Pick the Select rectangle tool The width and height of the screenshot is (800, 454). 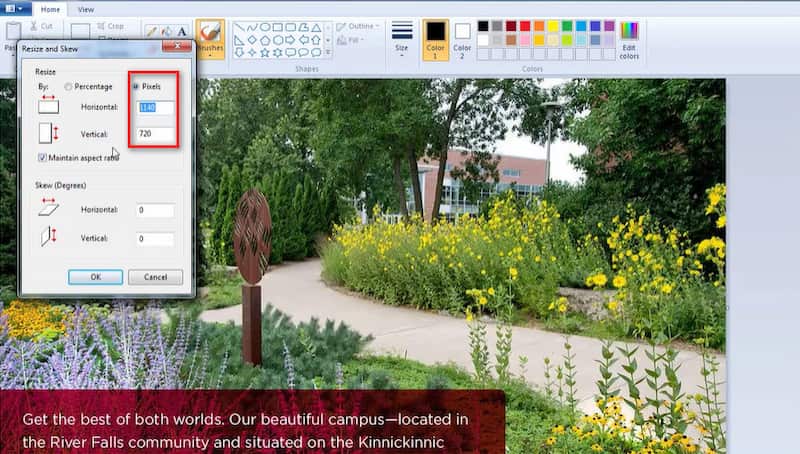[80, 31]
